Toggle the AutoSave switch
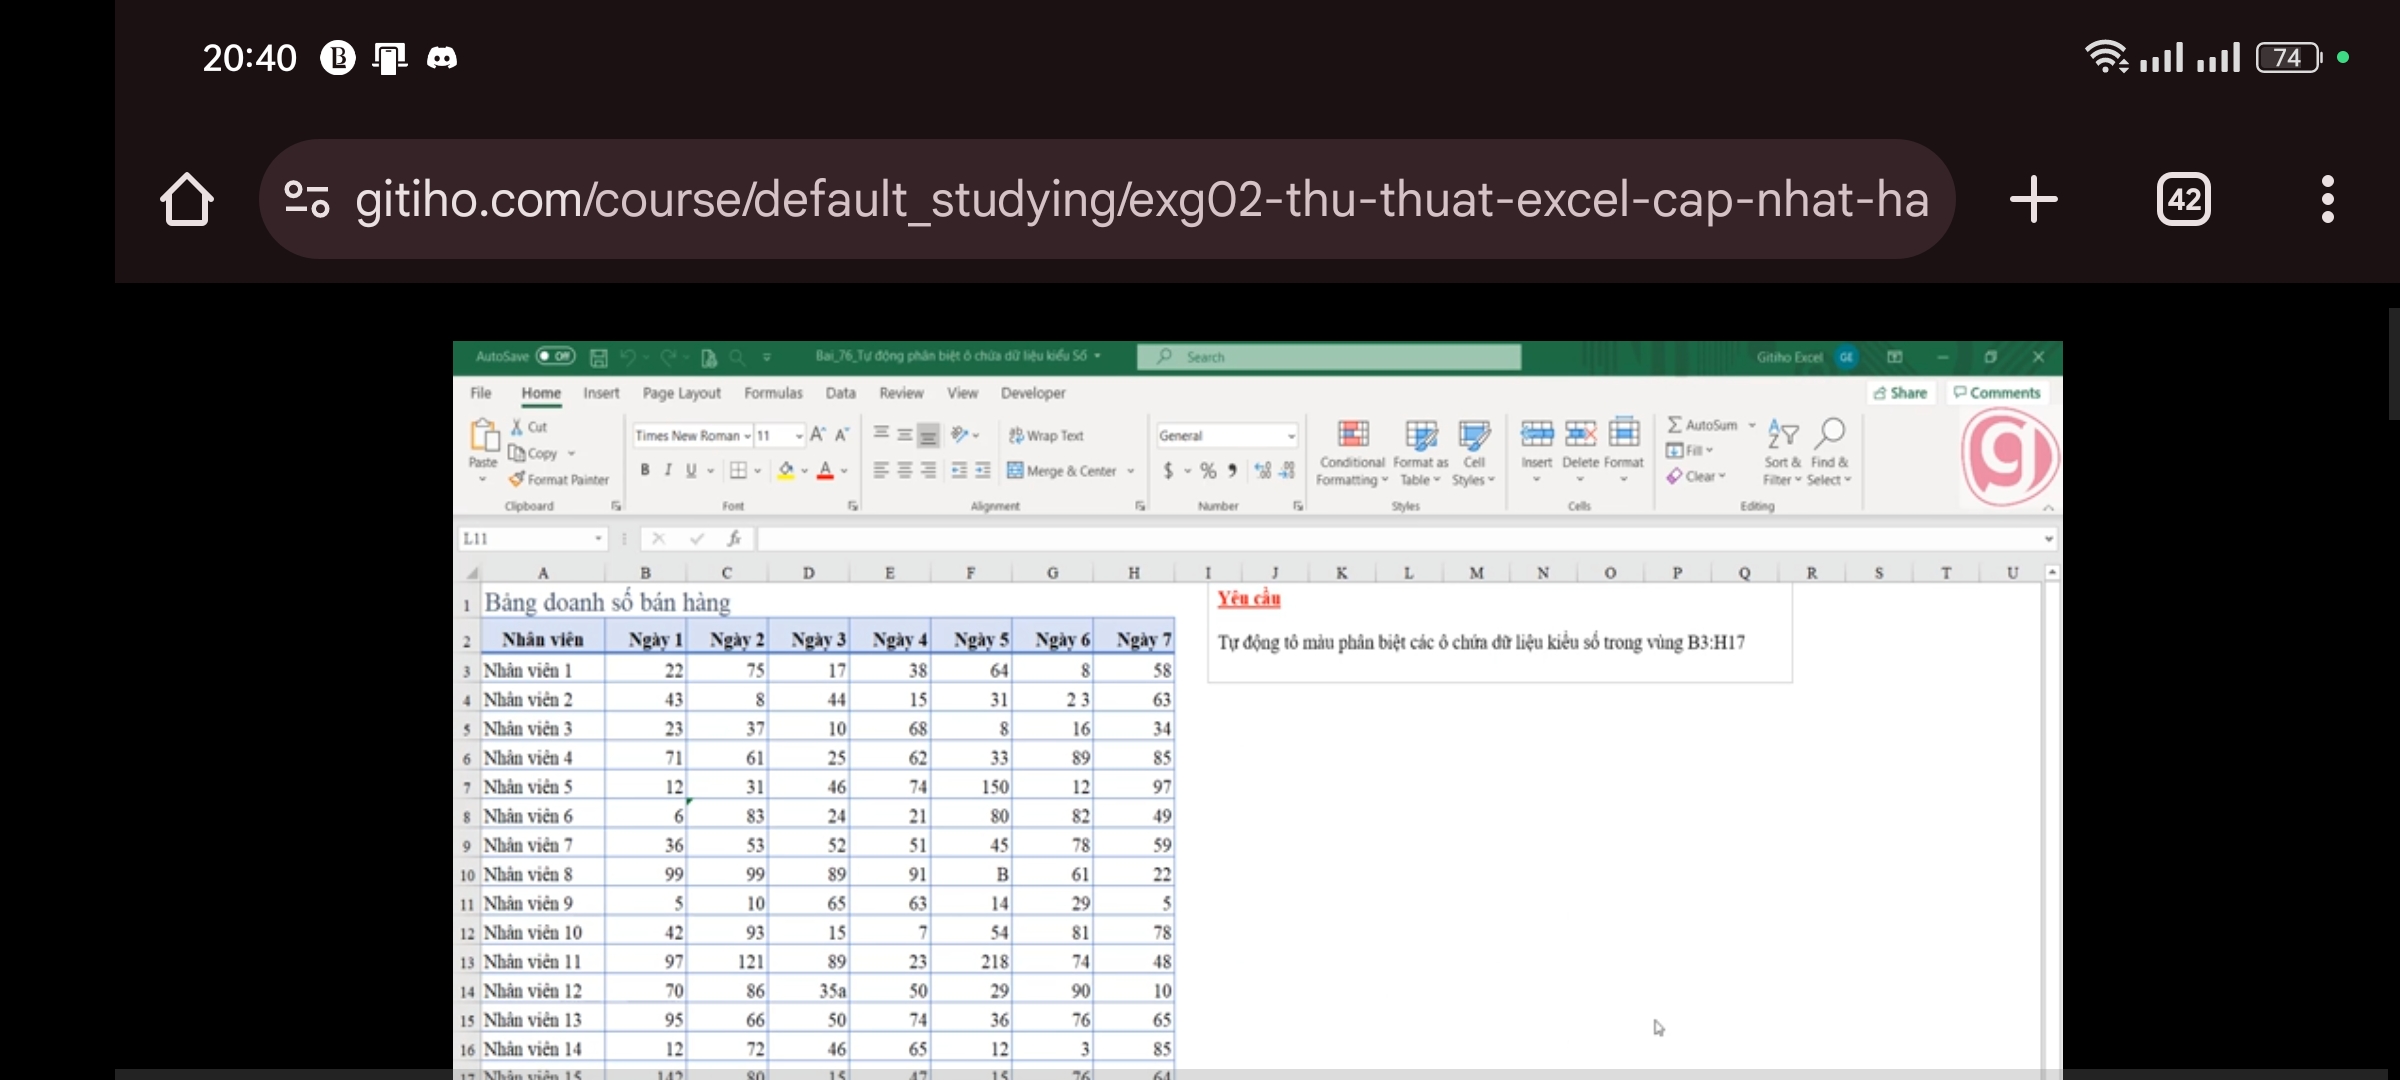Screen dimensions: 2400x1080 click(555, 356)
